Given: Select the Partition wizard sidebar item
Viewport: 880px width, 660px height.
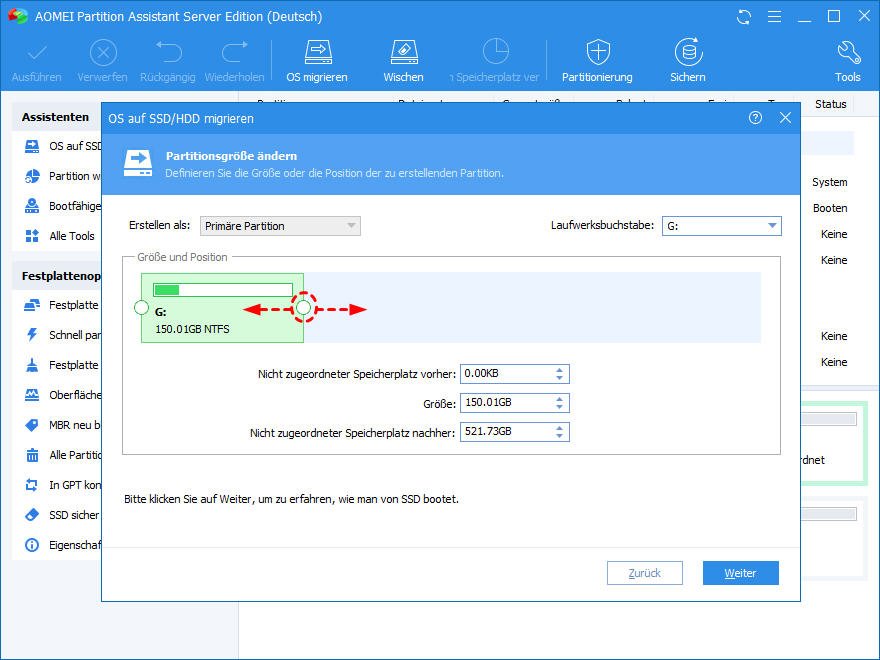Looking at the screenshot, I should [63, 176].
